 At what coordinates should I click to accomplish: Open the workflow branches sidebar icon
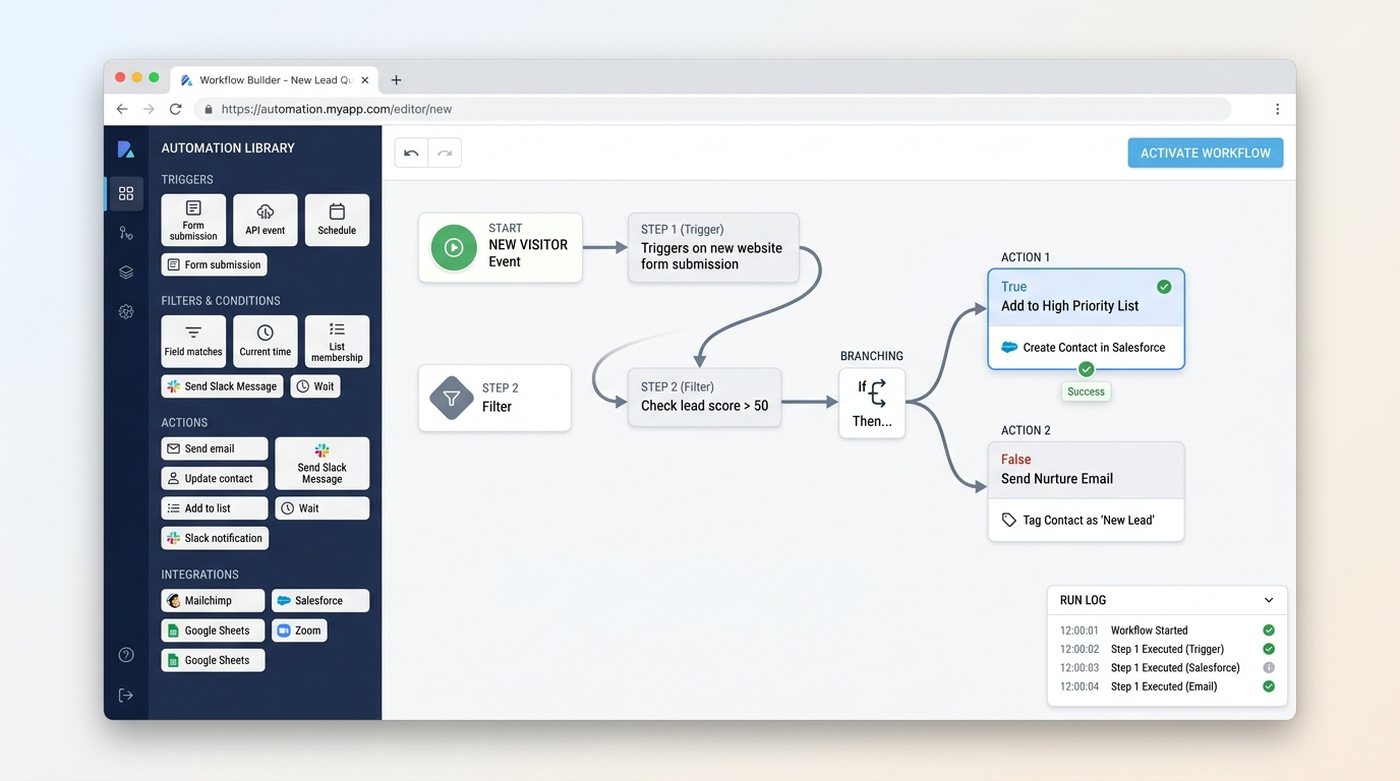coord(126,233)
